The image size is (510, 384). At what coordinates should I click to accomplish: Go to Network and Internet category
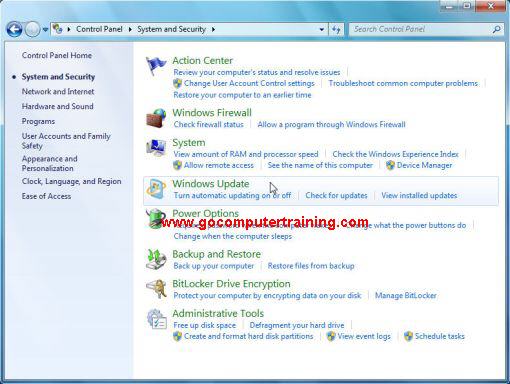tap(58, 92)
